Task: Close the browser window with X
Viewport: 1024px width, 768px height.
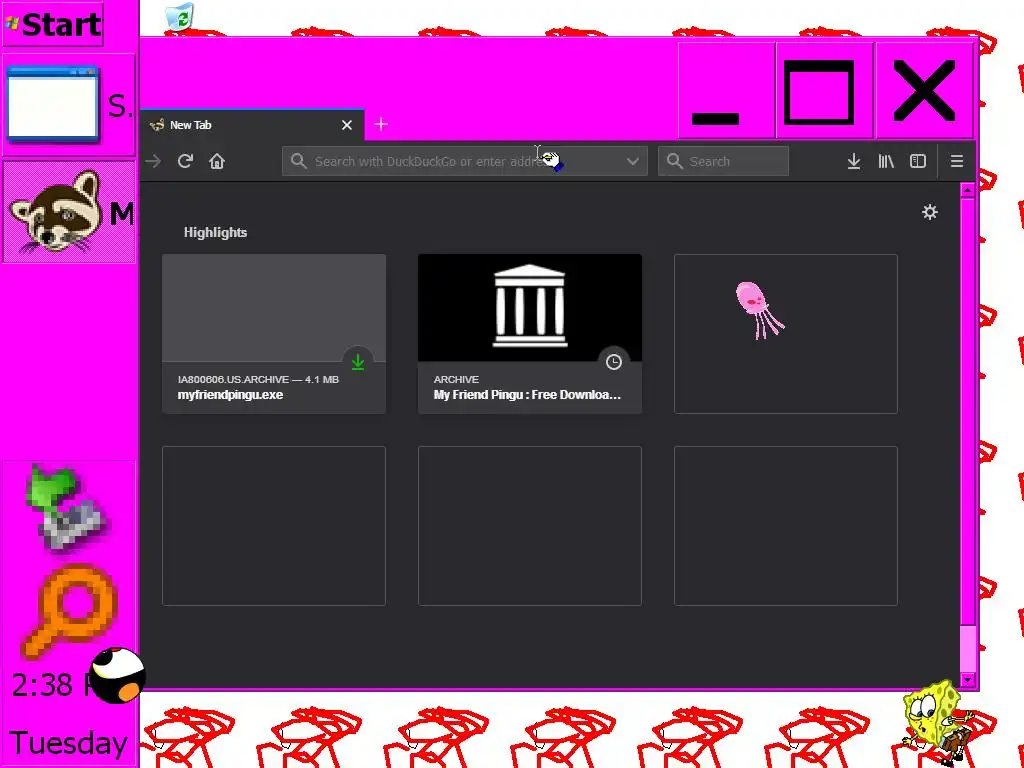Action: click(923, 90)
